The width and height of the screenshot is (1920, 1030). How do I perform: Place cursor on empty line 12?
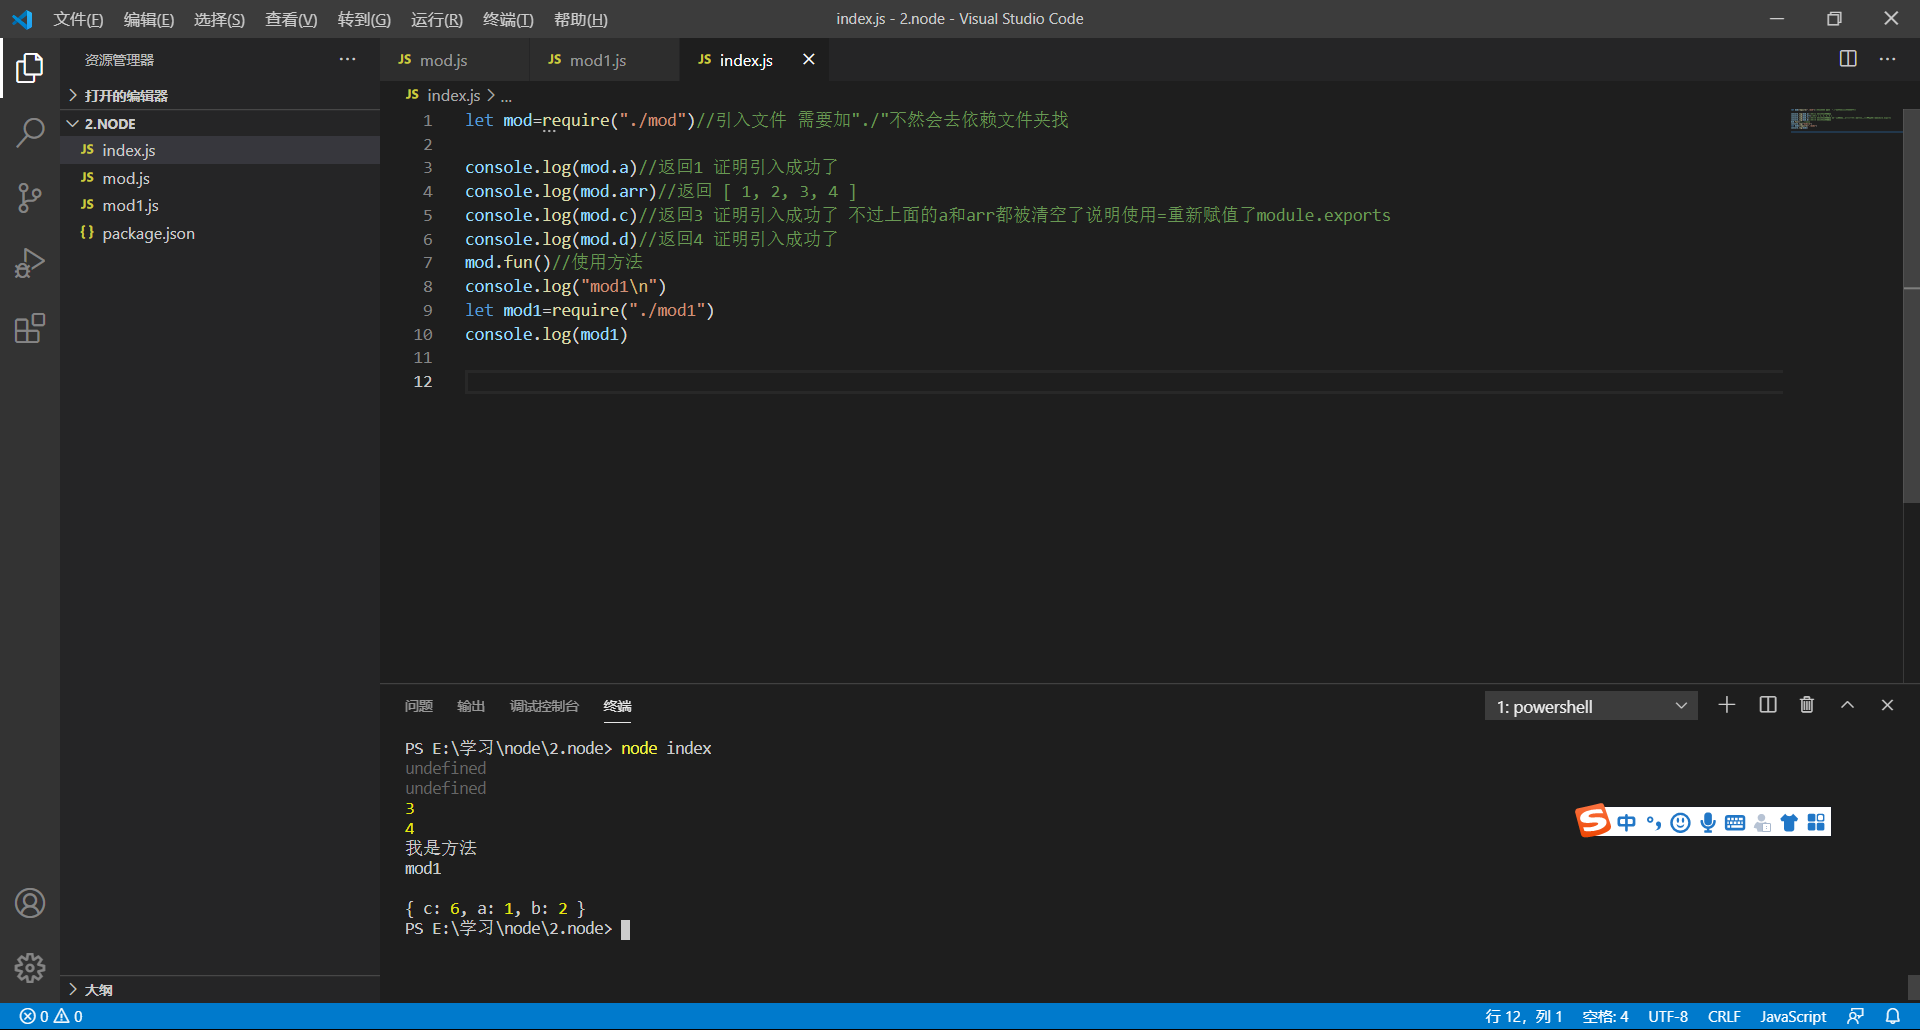tap(1122, 381)
